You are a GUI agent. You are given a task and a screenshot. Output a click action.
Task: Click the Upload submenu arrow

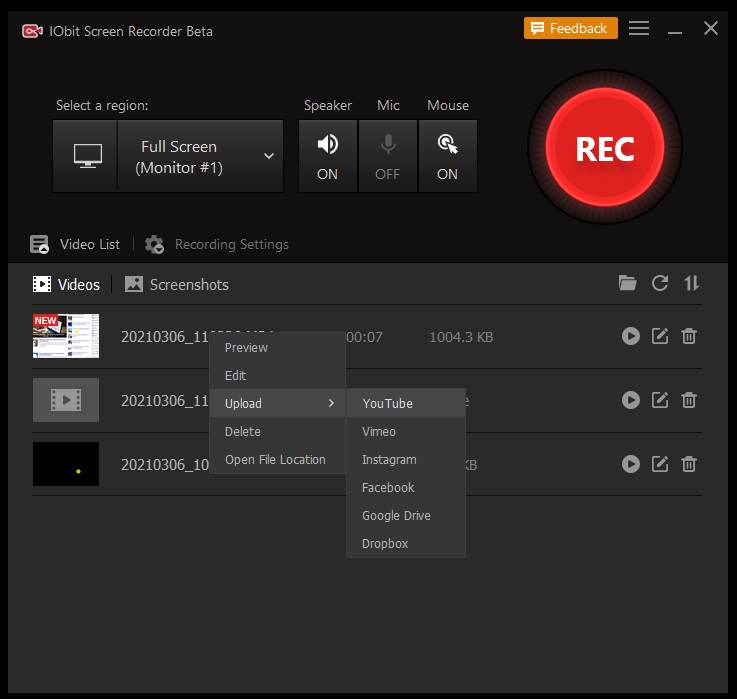pyautogui.click(x=331, y=403)
